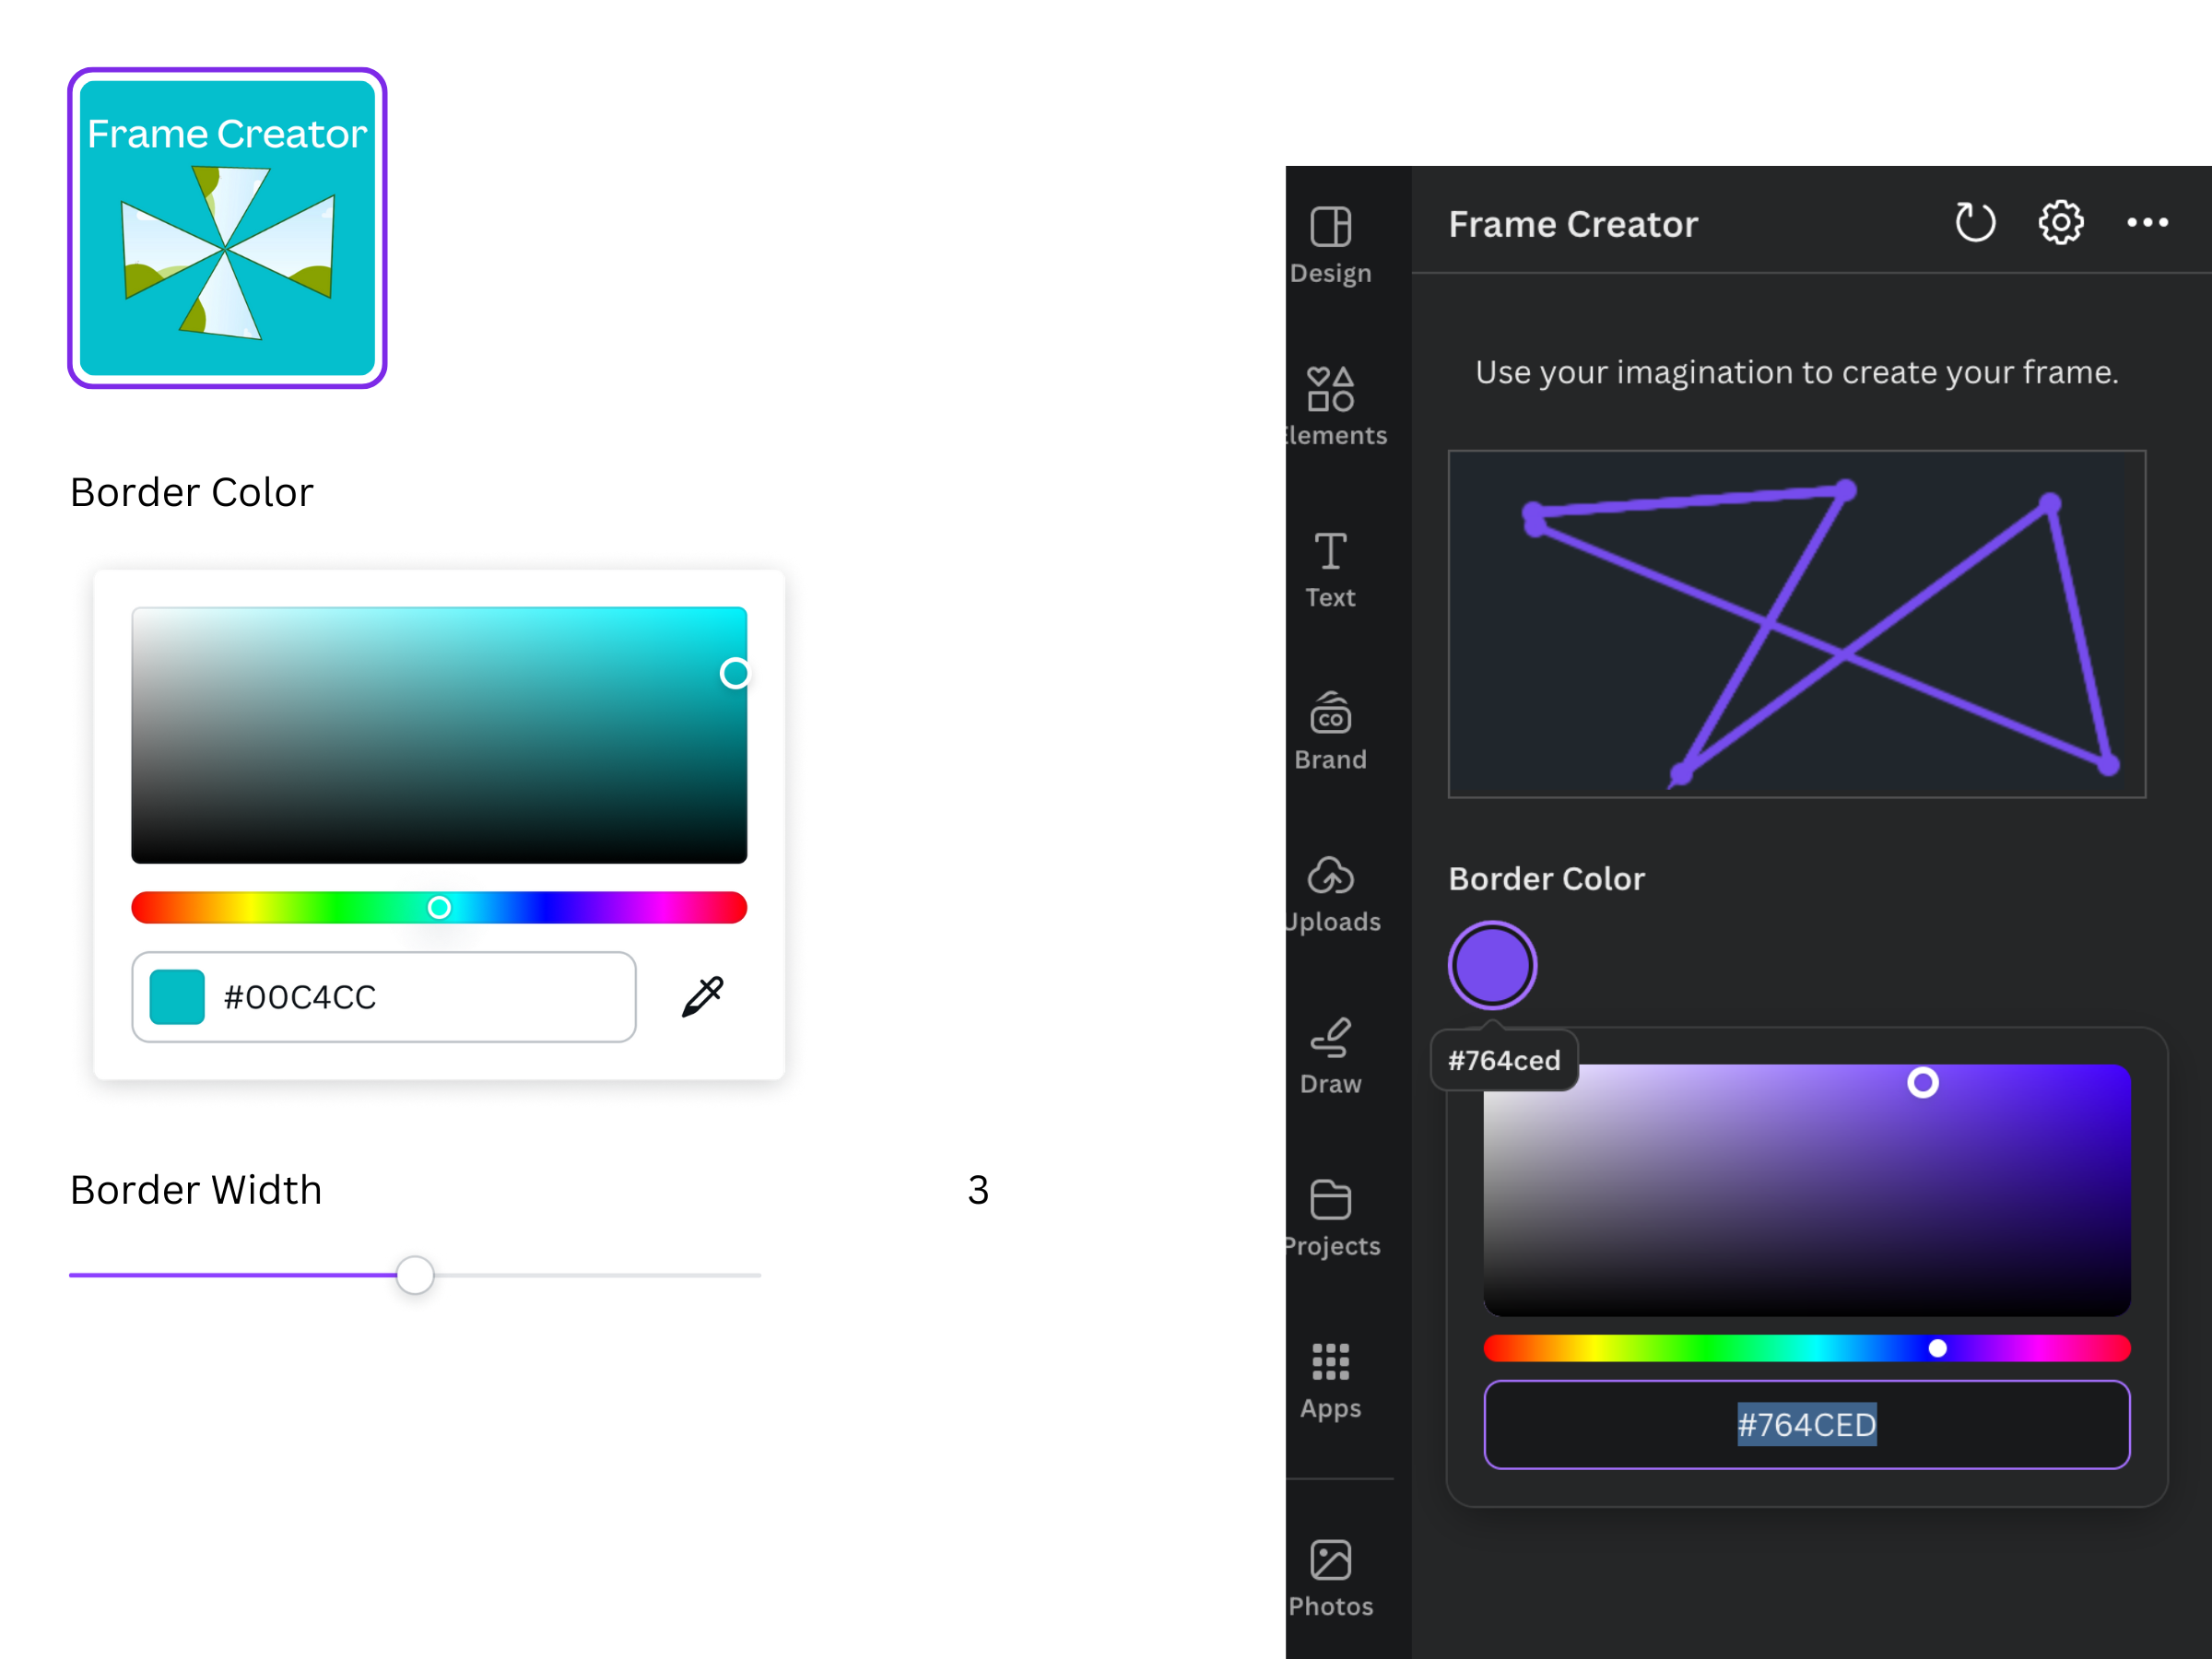Click the frame drawing canvas preview
Image resolution: width=2212 pixels, height=1659 pixels.
1796,623
